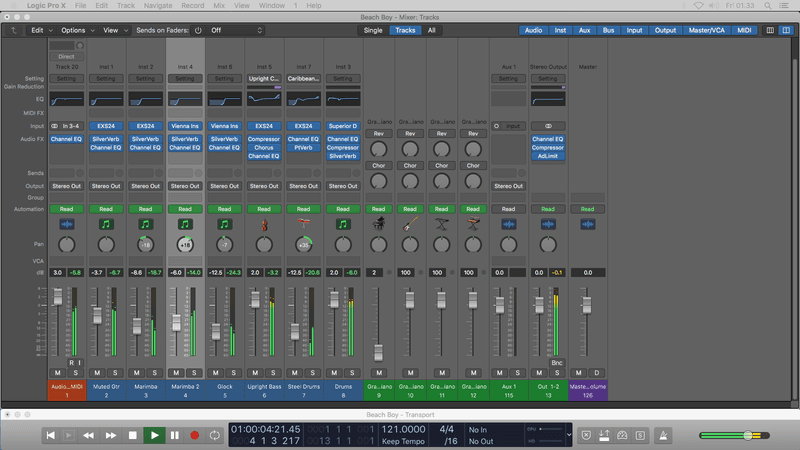Start recording with the red Record button
The height and width of the screenshot is (450, 800).
pos(194,435)
